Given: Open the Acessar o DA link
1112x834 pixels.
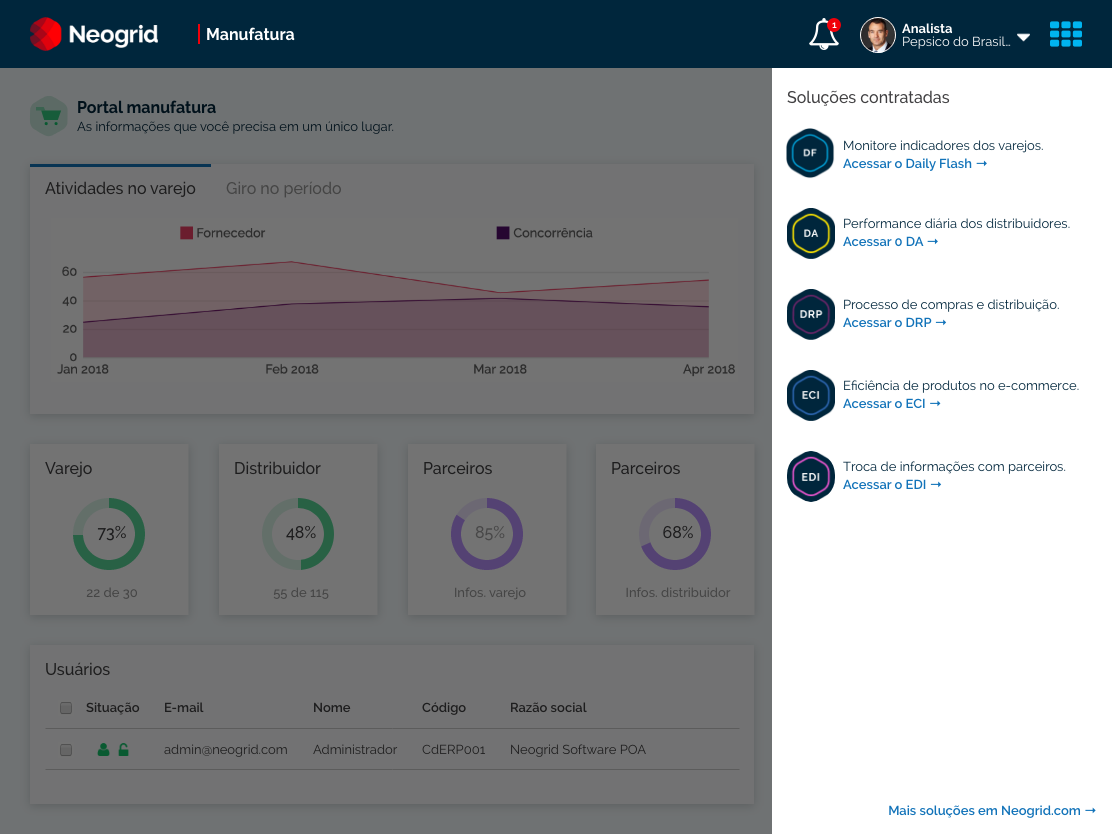Looking at the screenshot, I should point(891,242).
